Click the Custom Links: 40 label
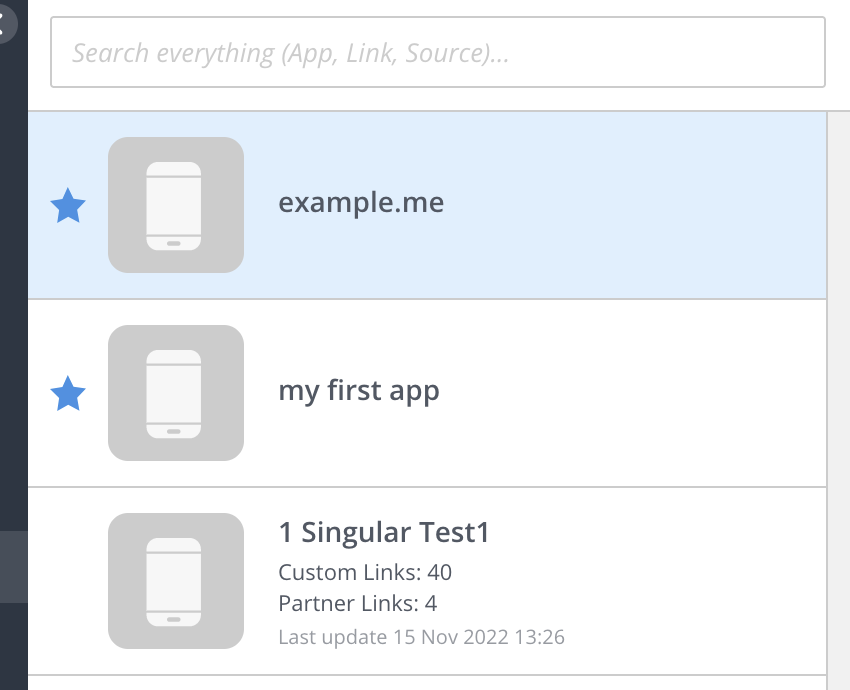 click(364, 572)
